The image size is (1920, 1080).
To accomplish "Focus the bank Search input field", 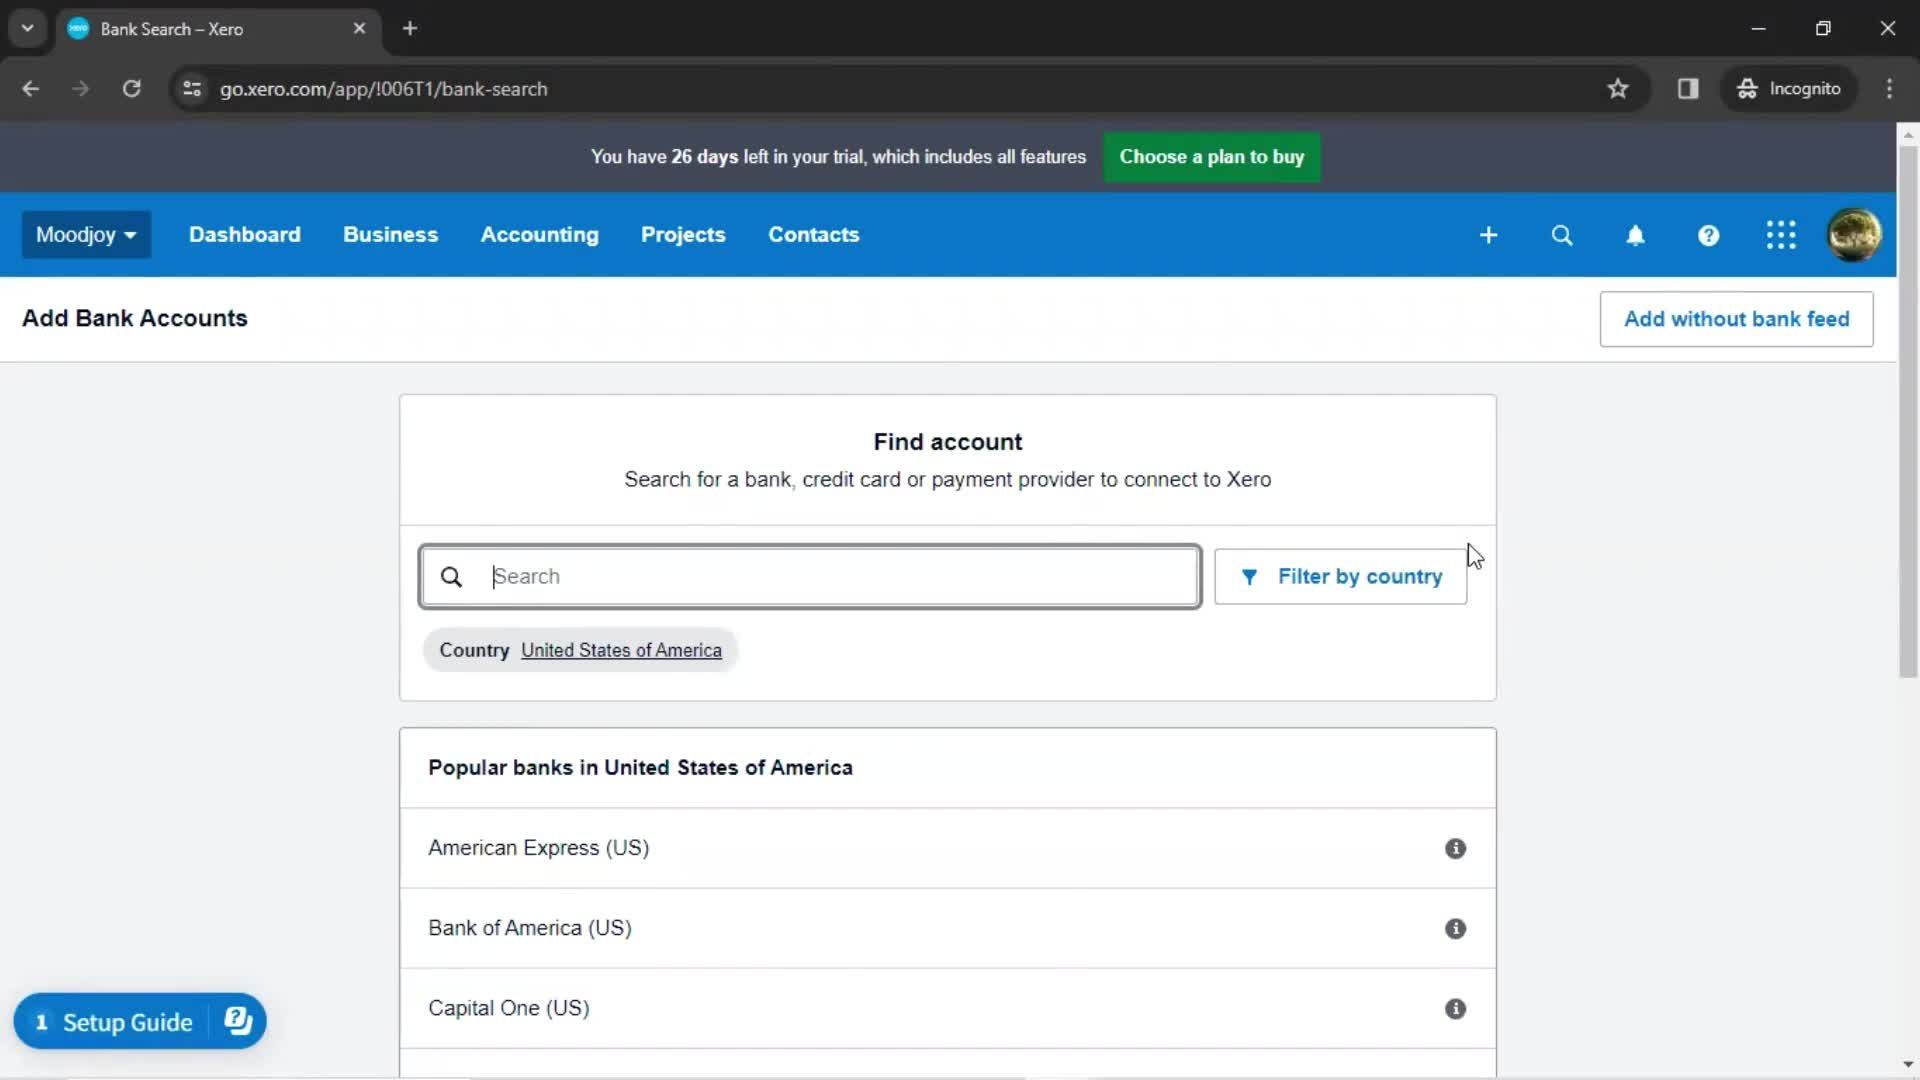I will click(x=810, y=577).
